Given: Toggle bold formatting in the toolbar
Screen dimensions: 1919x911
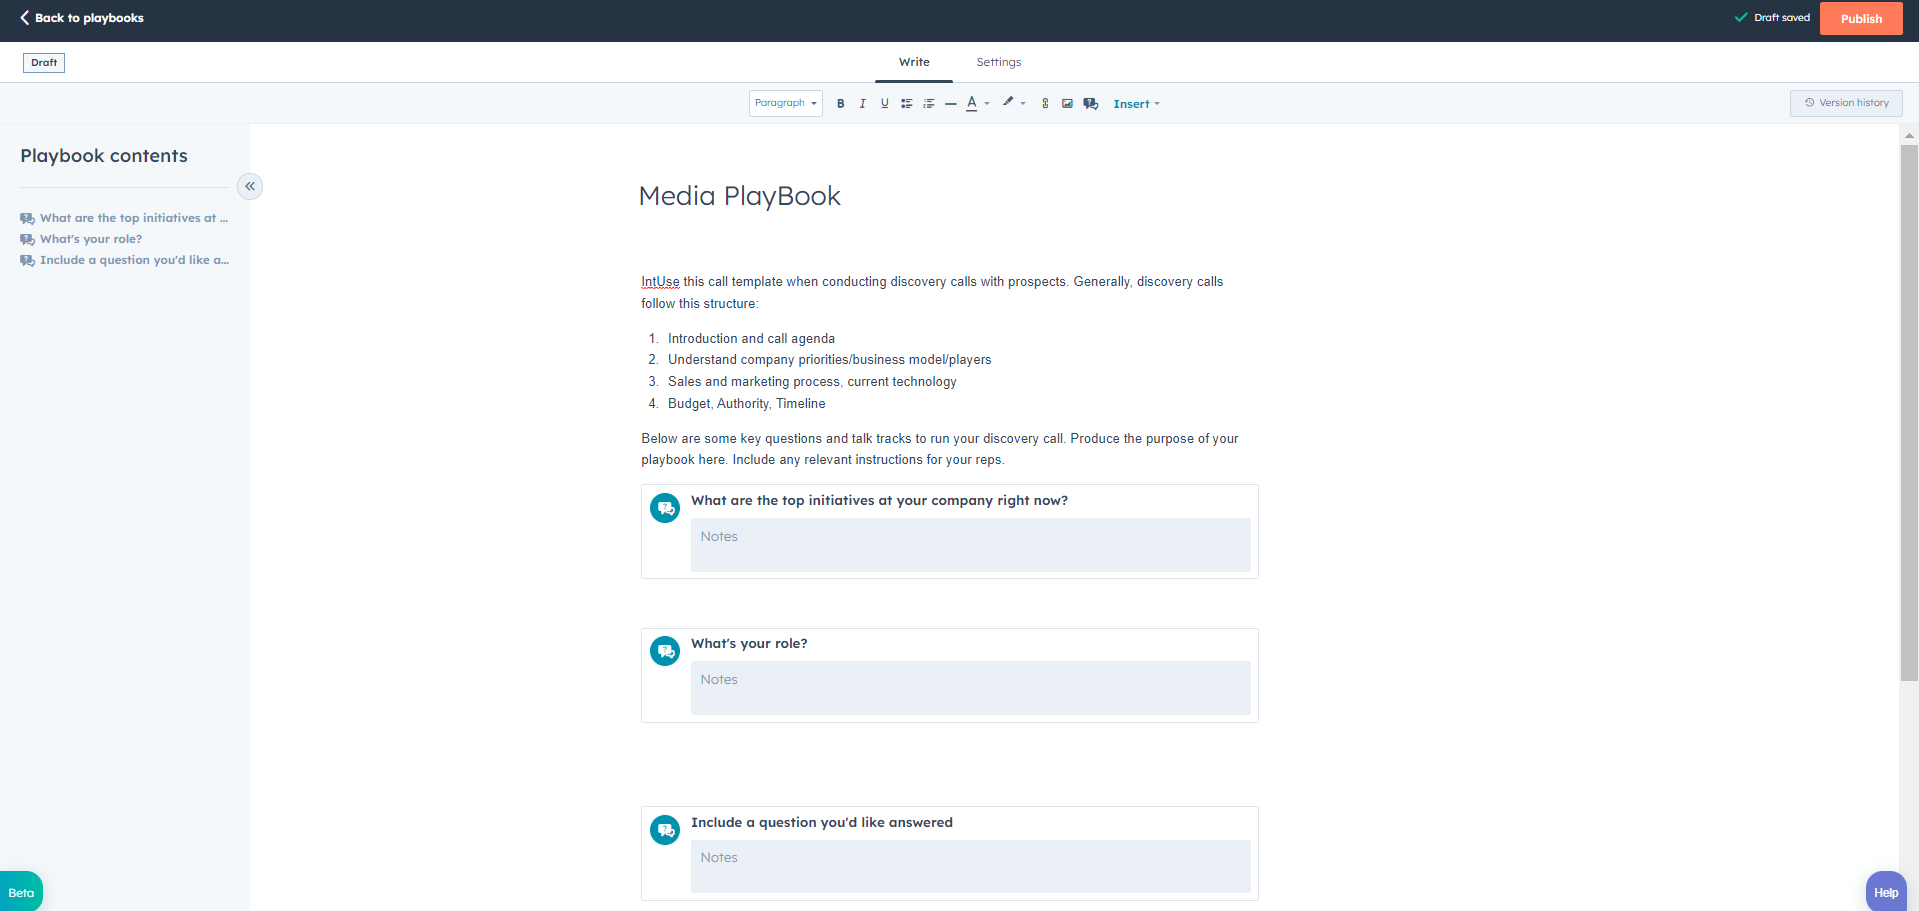Looking at the screenshot, I should point(840,103).
